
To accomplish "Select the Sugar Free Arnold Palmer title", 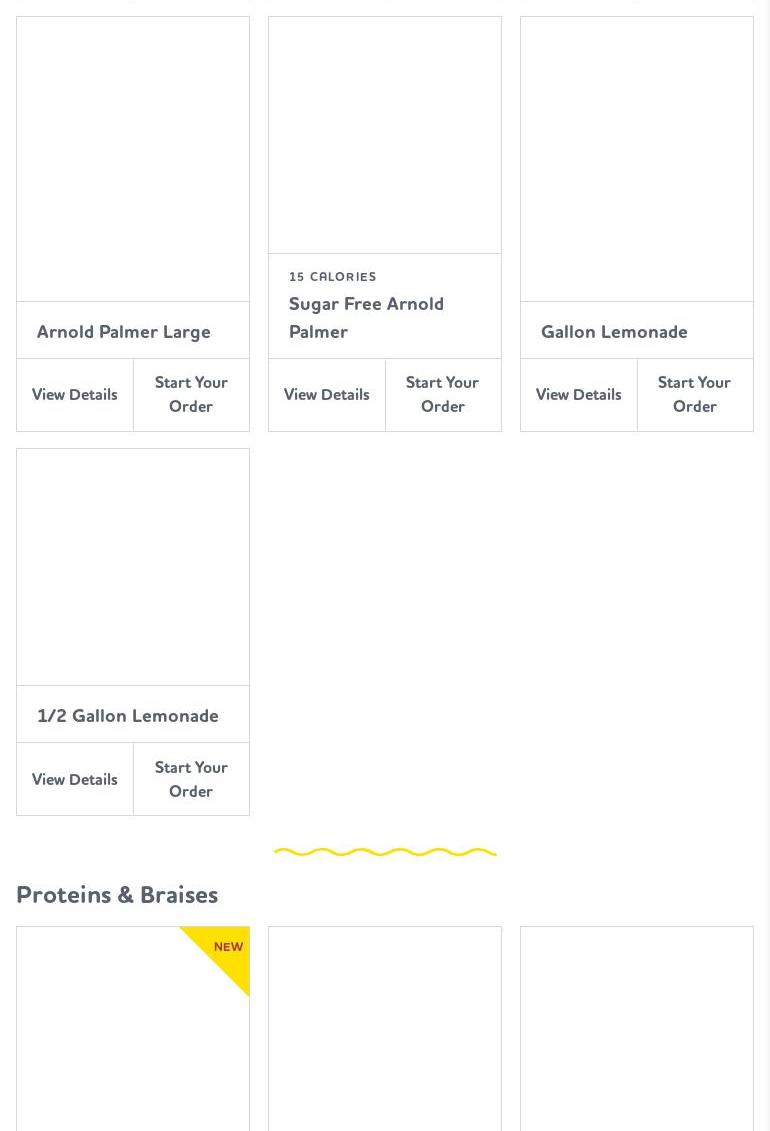I will click(366, 317).
